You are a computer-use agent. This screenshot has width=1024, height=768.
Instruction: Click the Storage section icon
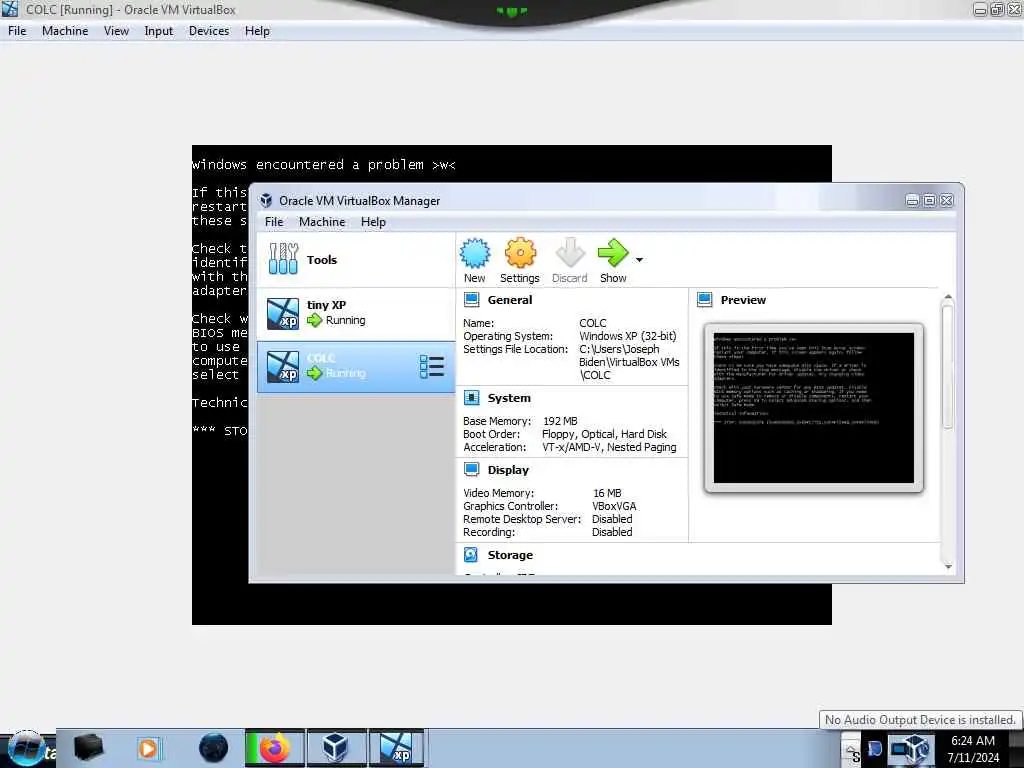tap(471, 554)
